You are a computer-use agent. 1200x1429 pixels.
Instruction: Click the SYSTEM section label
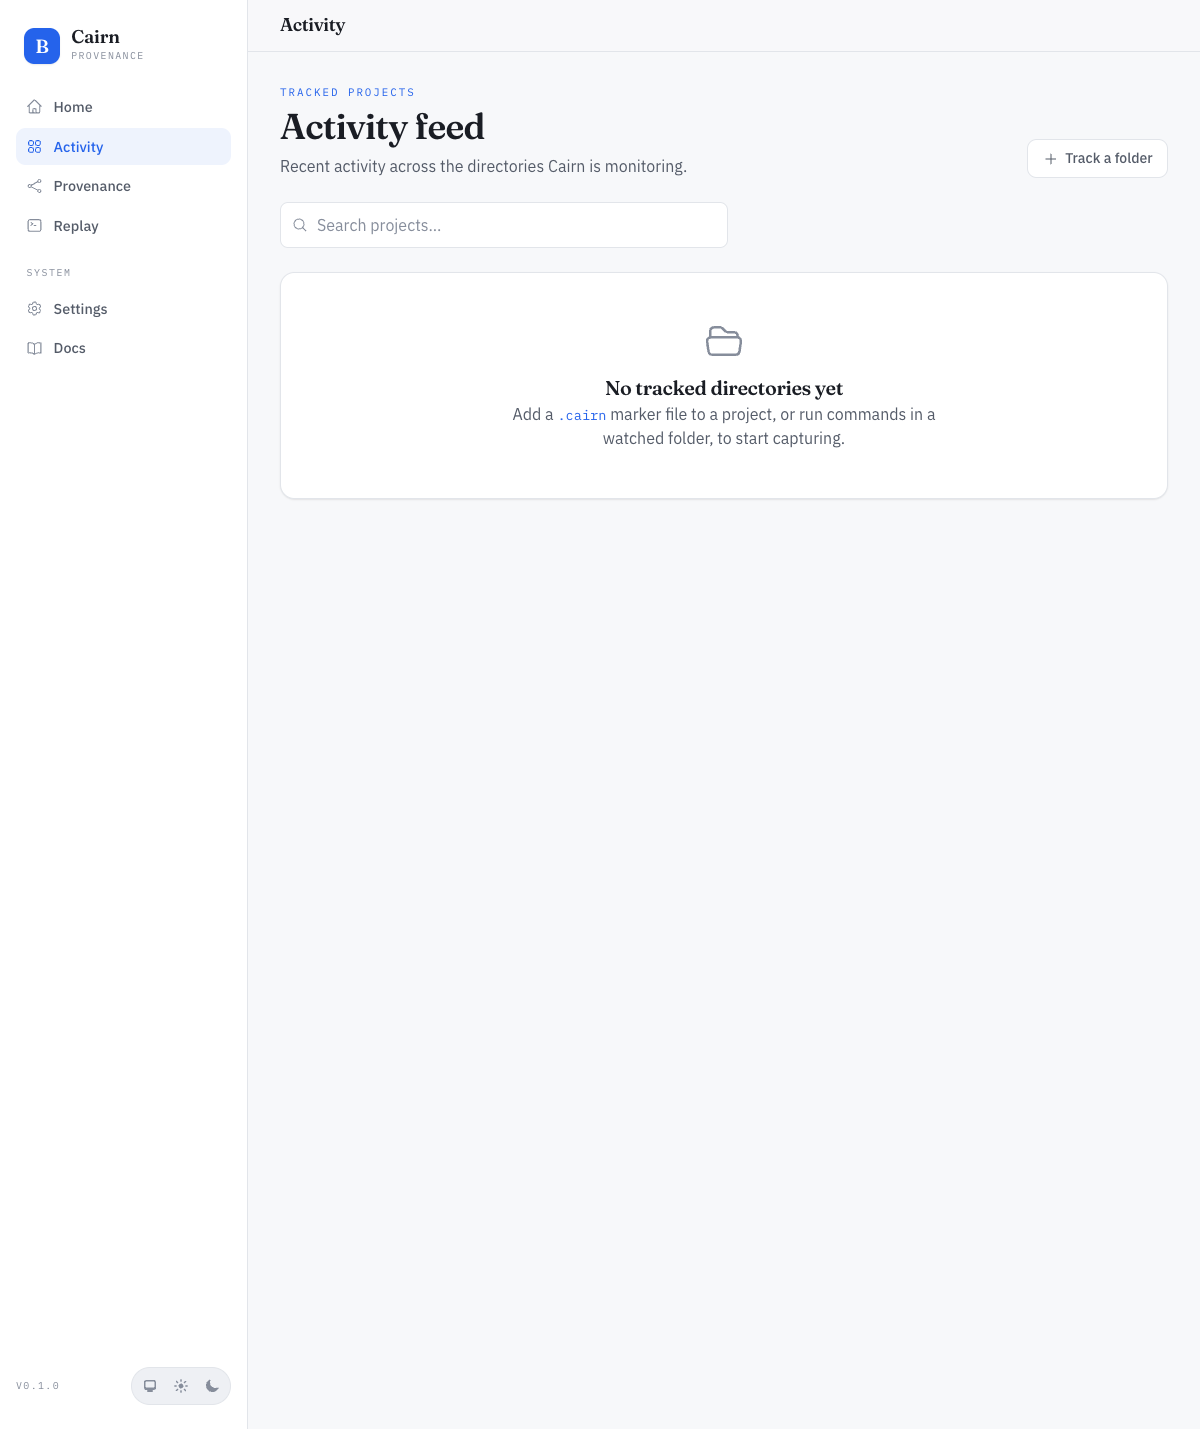click(48, 273)
